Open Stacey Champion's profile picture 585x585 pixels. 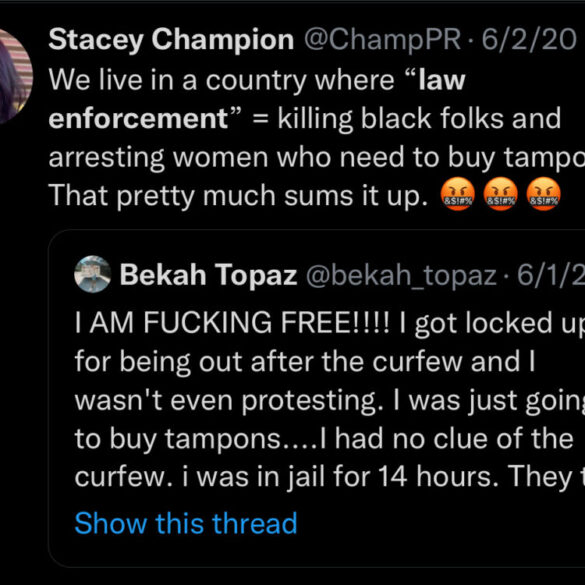(14, 76)
